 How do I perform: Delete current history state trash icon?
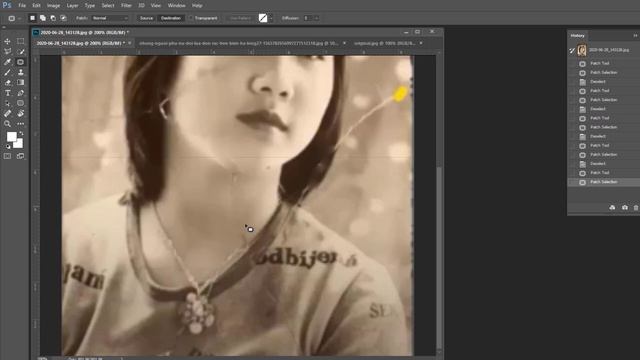(x=636, y=208)
